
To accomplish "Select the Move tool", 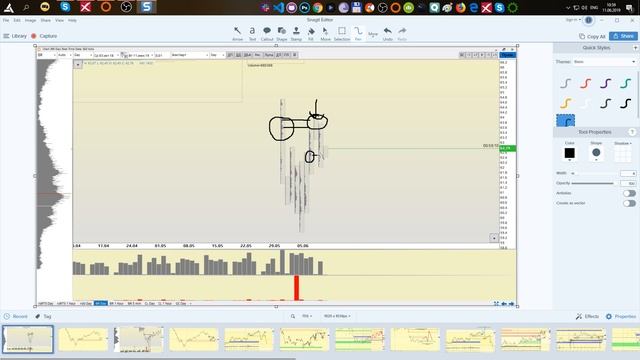I will tap(325, 33).
